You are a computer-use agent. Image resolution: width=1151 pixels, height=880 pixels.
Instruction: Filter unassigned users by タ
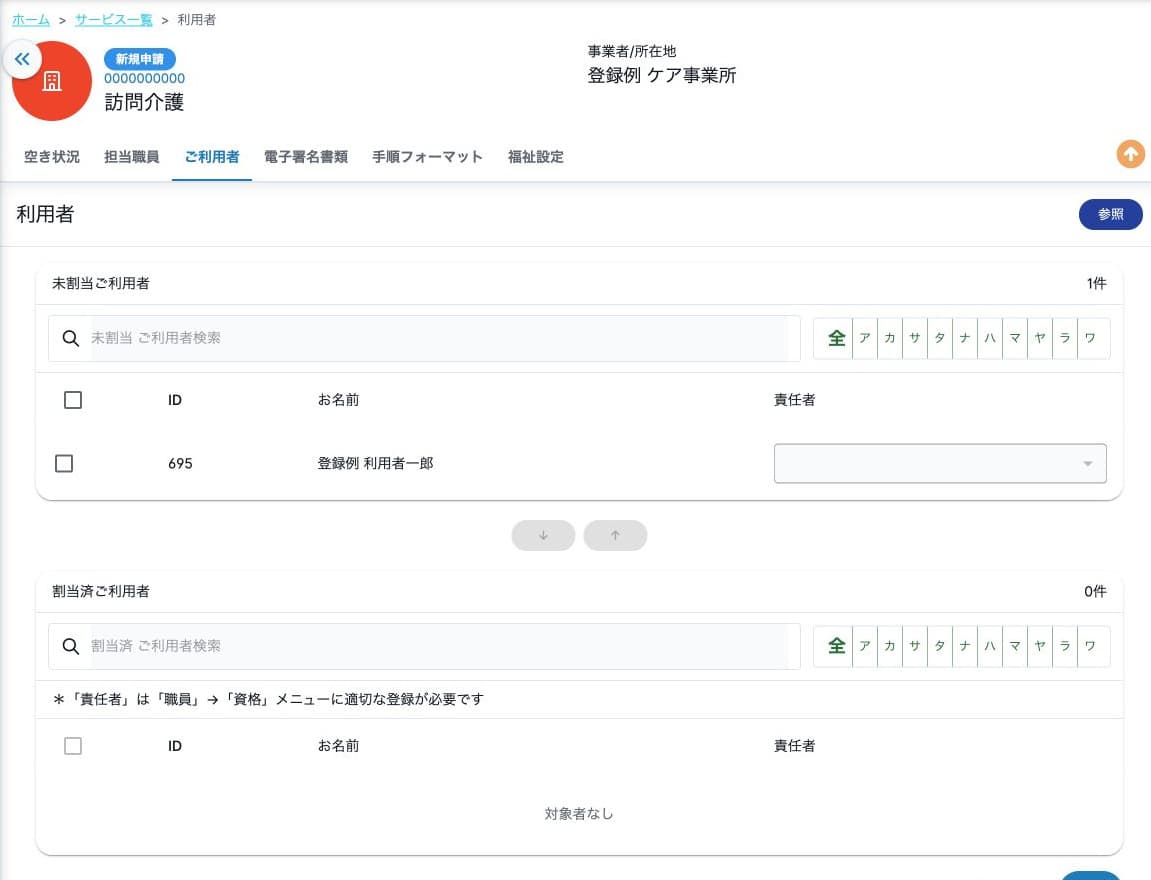(x=940, y=338)
